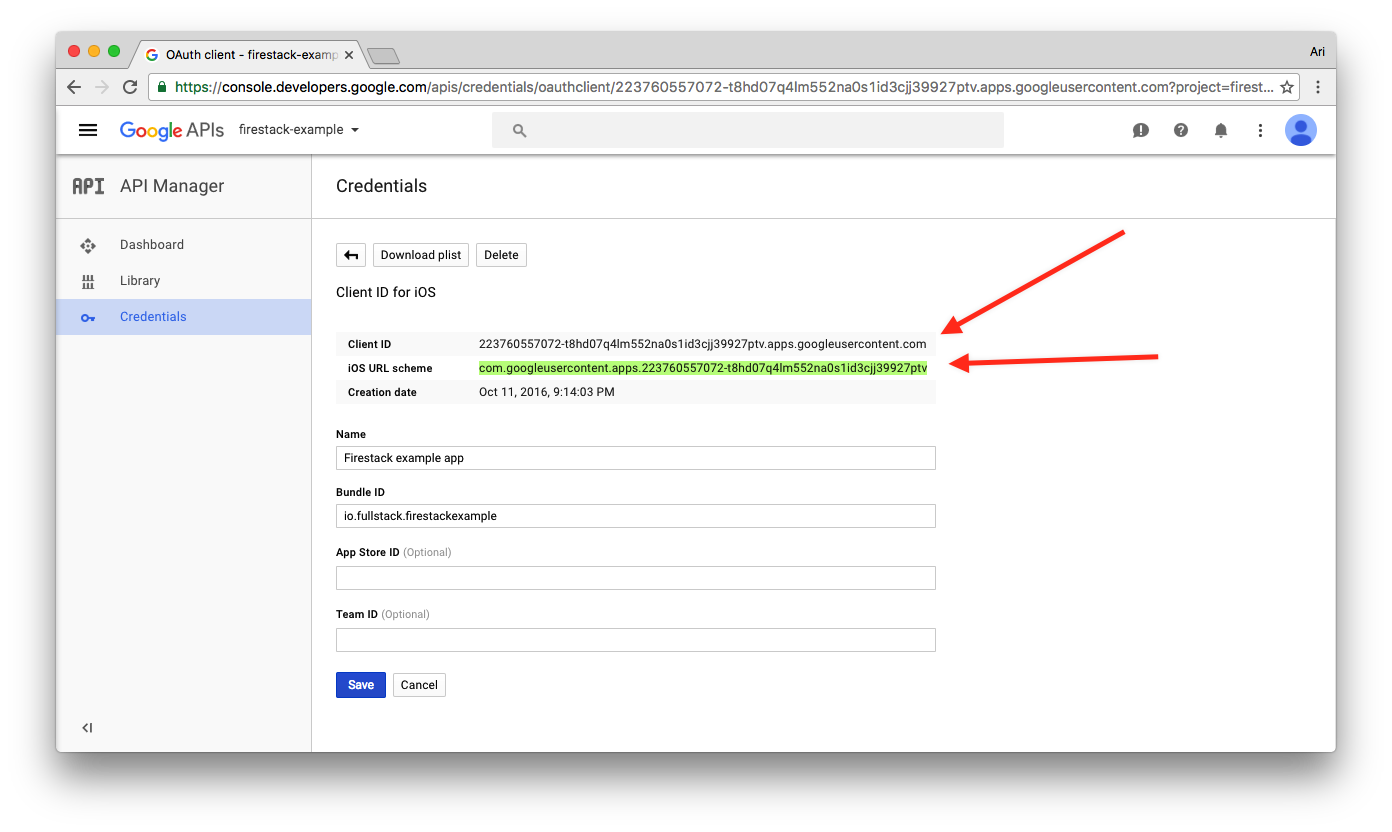This screenshot has height=832, width=1392.
Task: Click the Name field with Firestack example app
Action: click(636, 458)
